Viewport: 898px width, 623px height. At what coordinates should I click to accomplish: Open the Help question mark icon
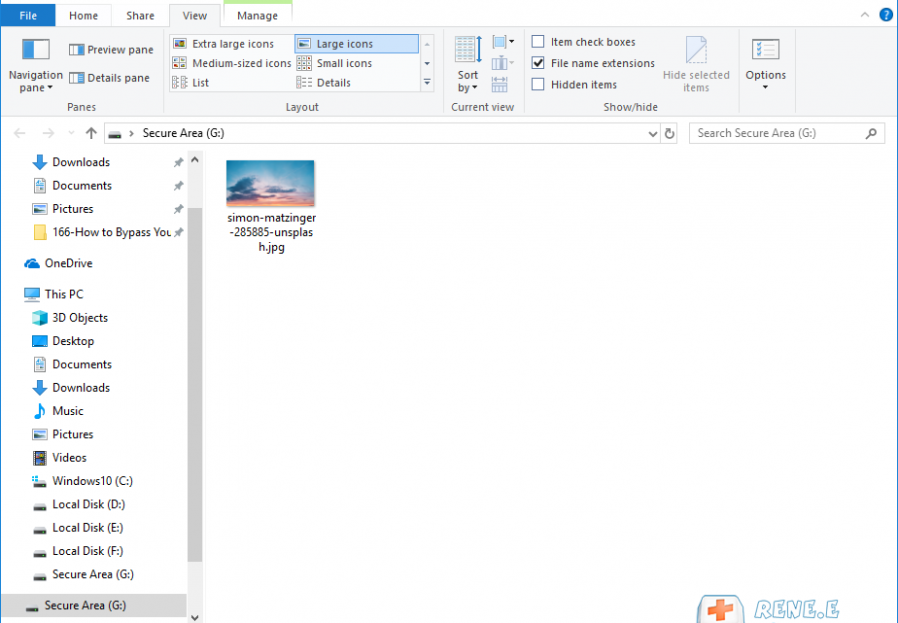pos(885,14)
